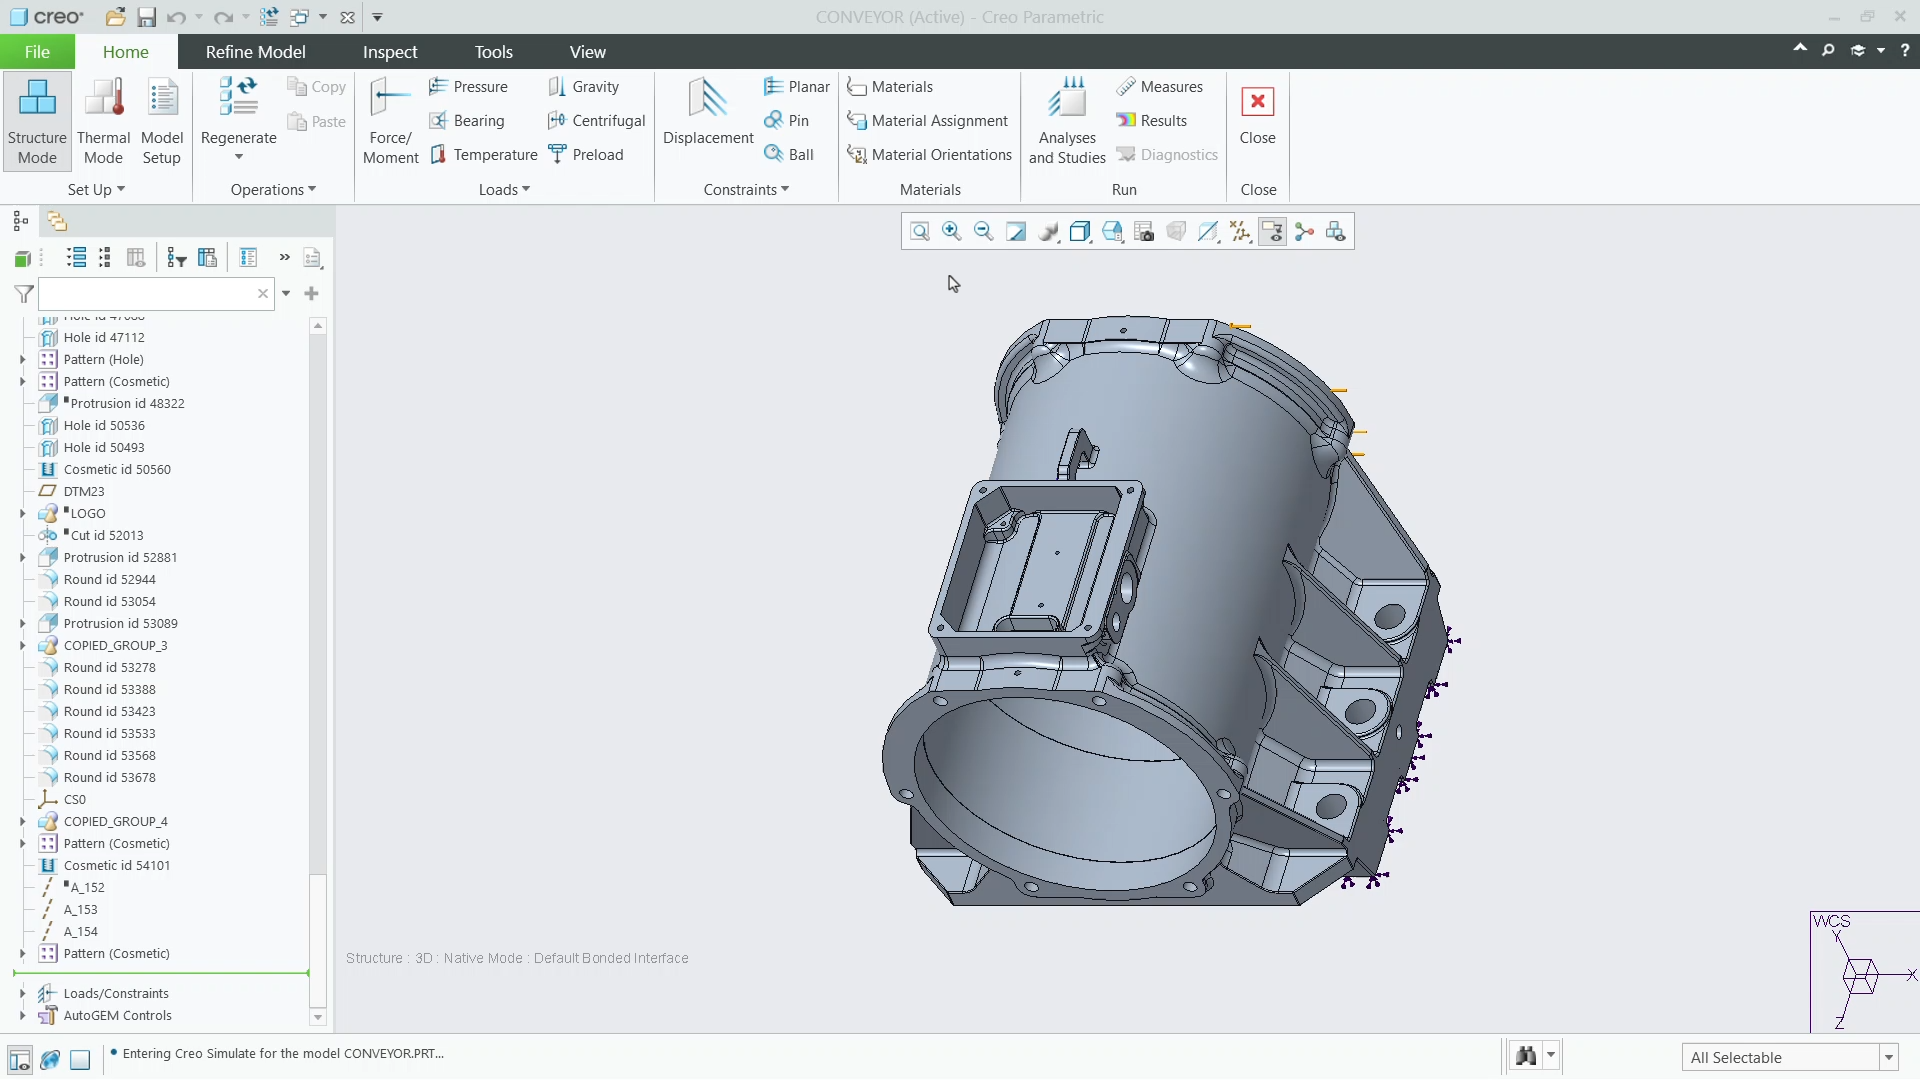Toggle the saved orientations view icon
This screenshot has width=1920, height=1080.
1112,232
